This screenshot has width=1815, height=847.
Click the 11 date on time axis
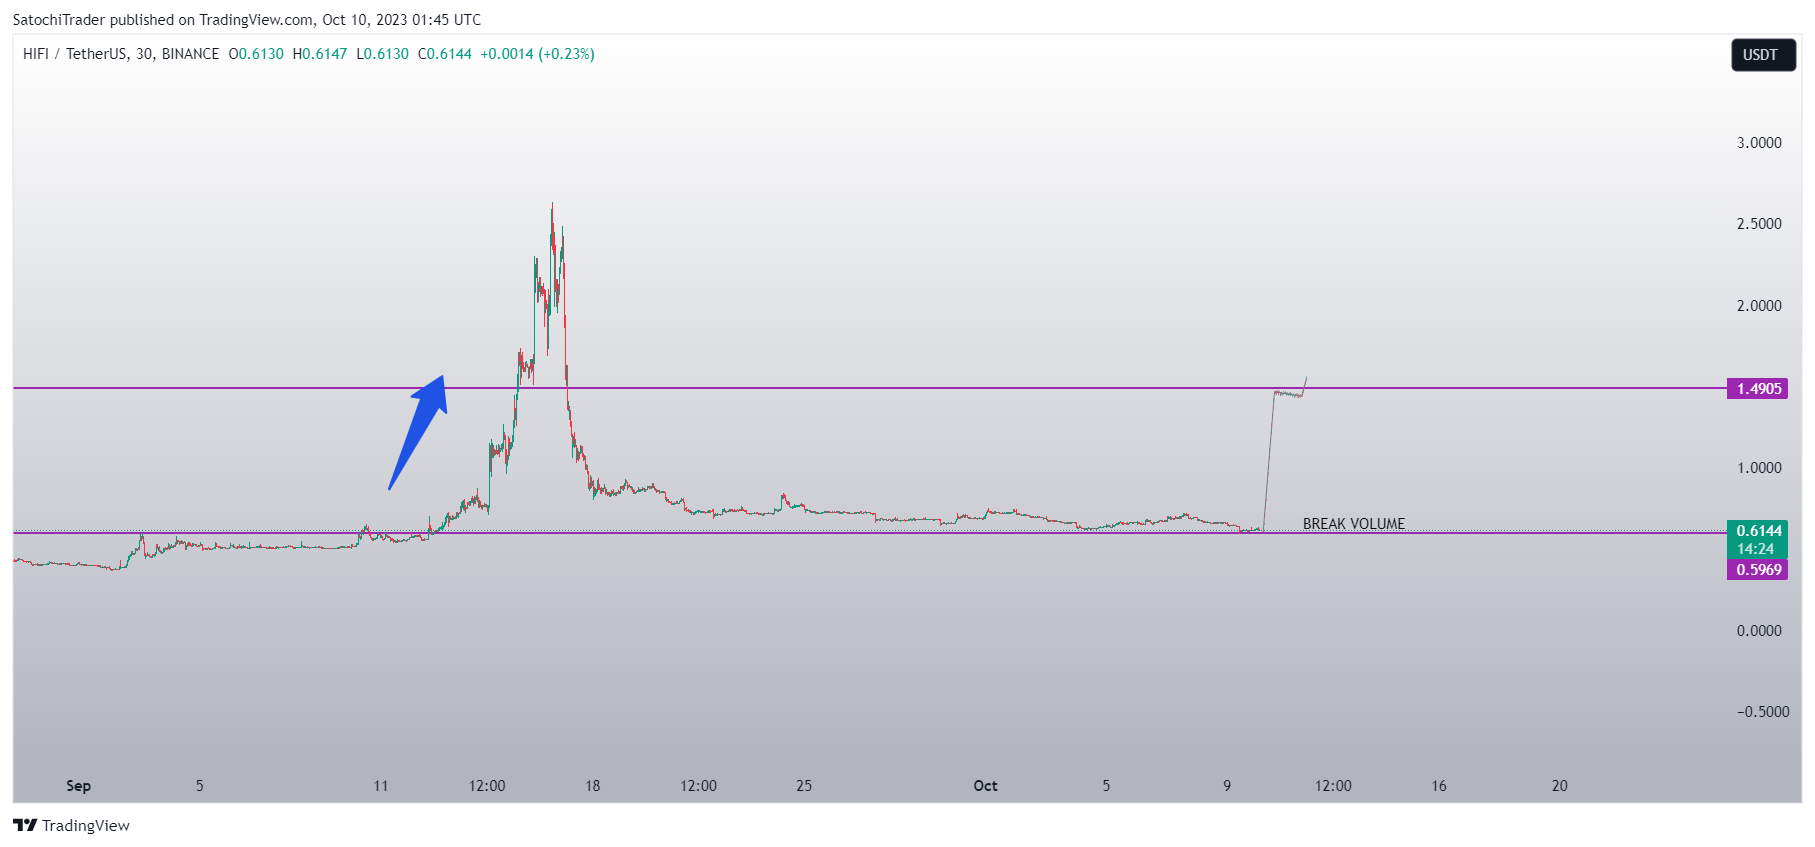coord(380,786)
